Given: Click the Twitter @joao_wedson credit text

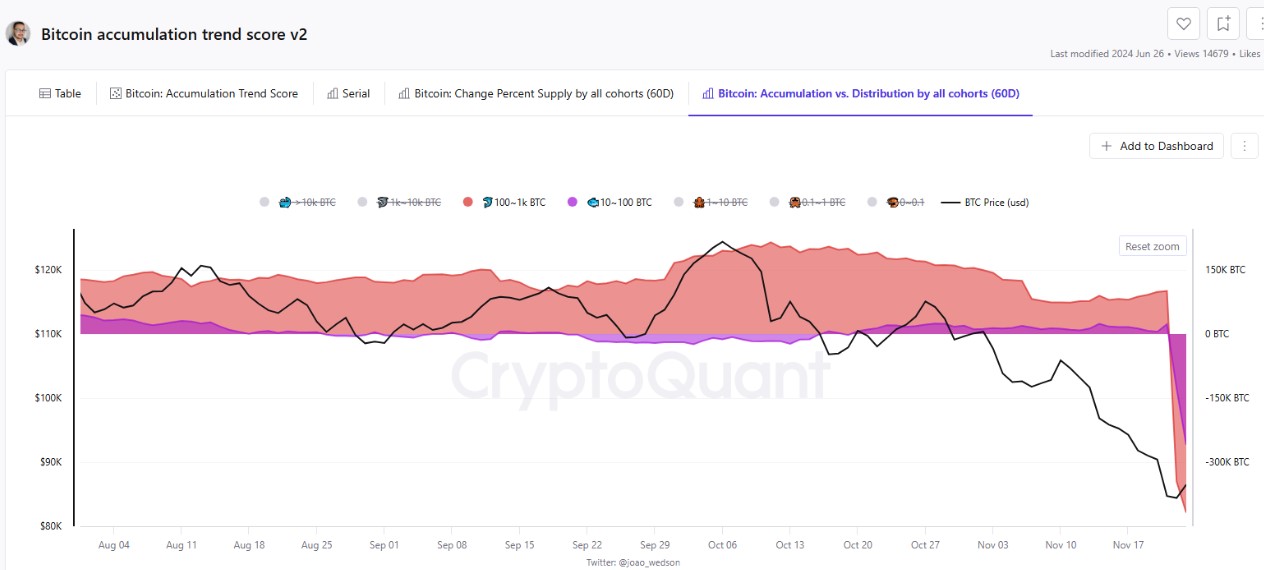Looking at the screenshot, I should (633, 562).
